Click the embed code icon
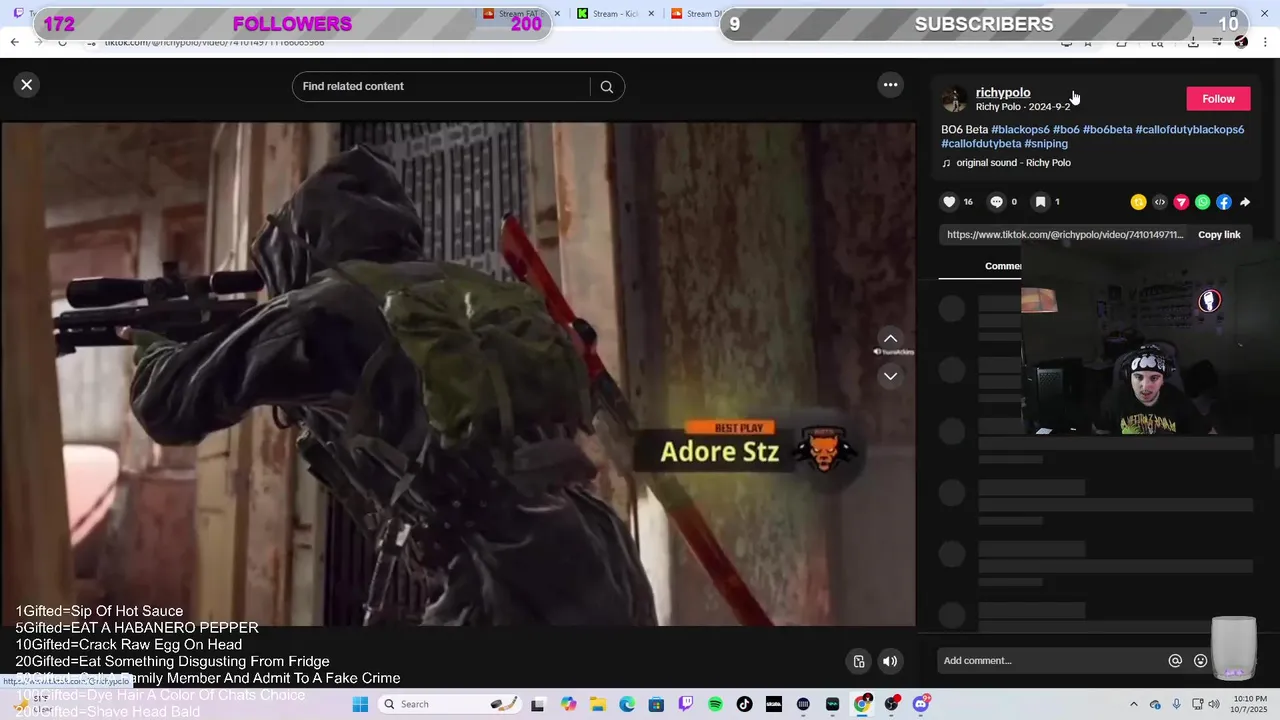This screenshot has height=720, width=1280. click(1160, 202)
